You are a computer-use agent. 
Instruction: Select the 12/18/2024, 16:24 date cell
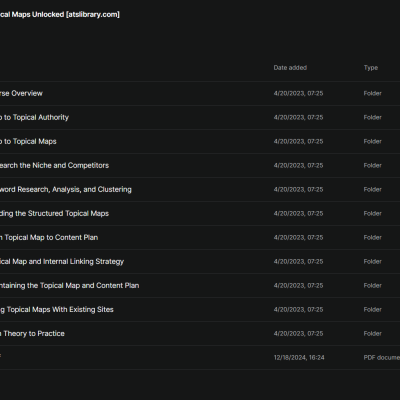click(299, 357)
